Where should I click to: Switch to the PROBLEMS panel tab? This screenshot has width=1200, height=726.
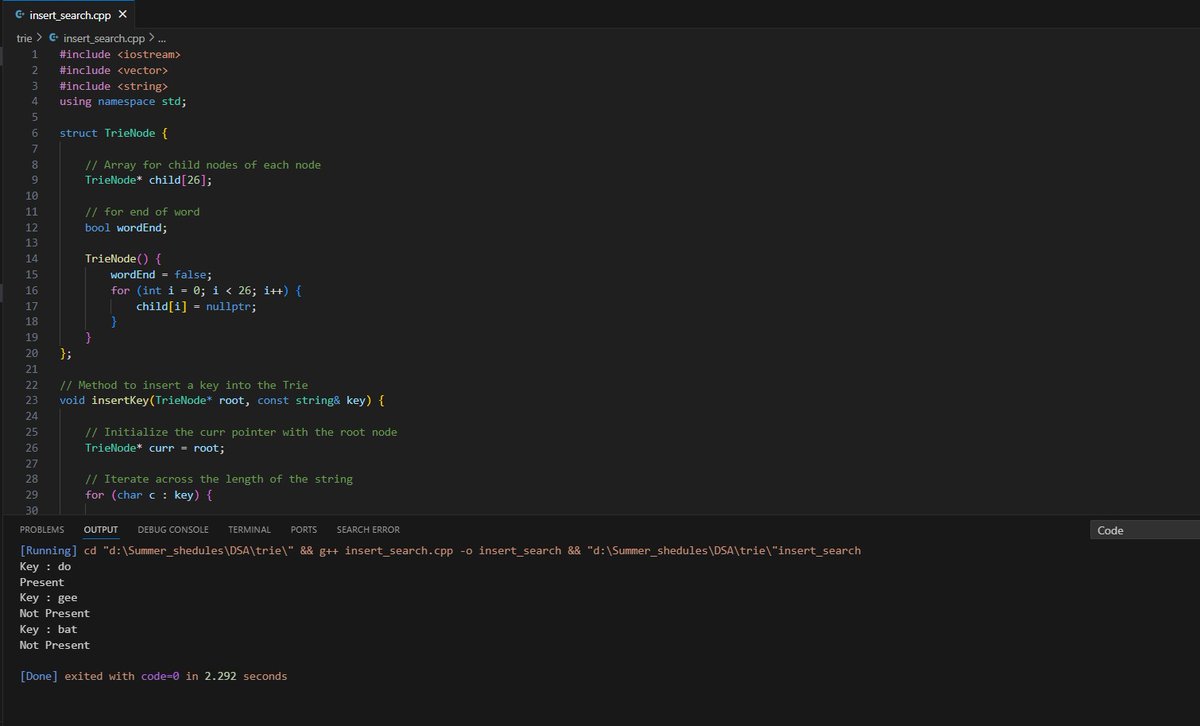coord(42,530)
